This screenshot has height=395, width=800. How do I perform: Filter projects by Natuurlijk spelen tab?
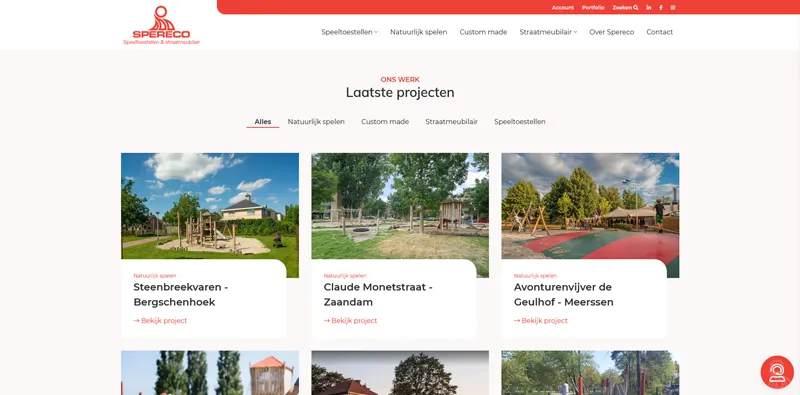click(x=316, y=121)
